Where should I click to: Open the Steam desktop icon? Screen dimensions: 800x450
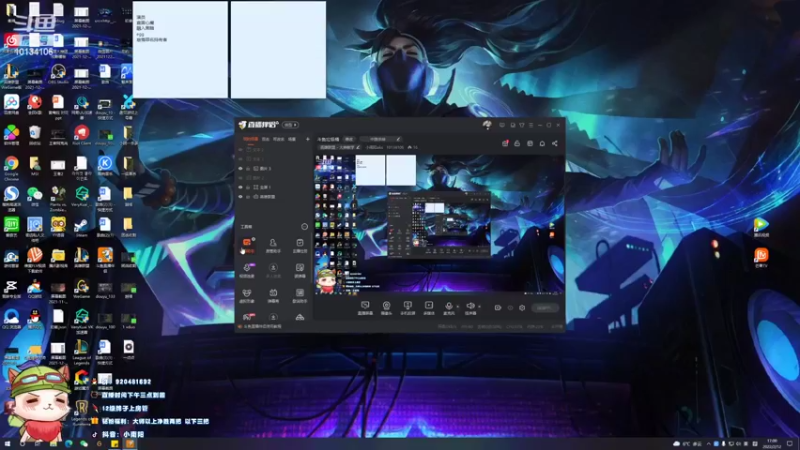82,228
